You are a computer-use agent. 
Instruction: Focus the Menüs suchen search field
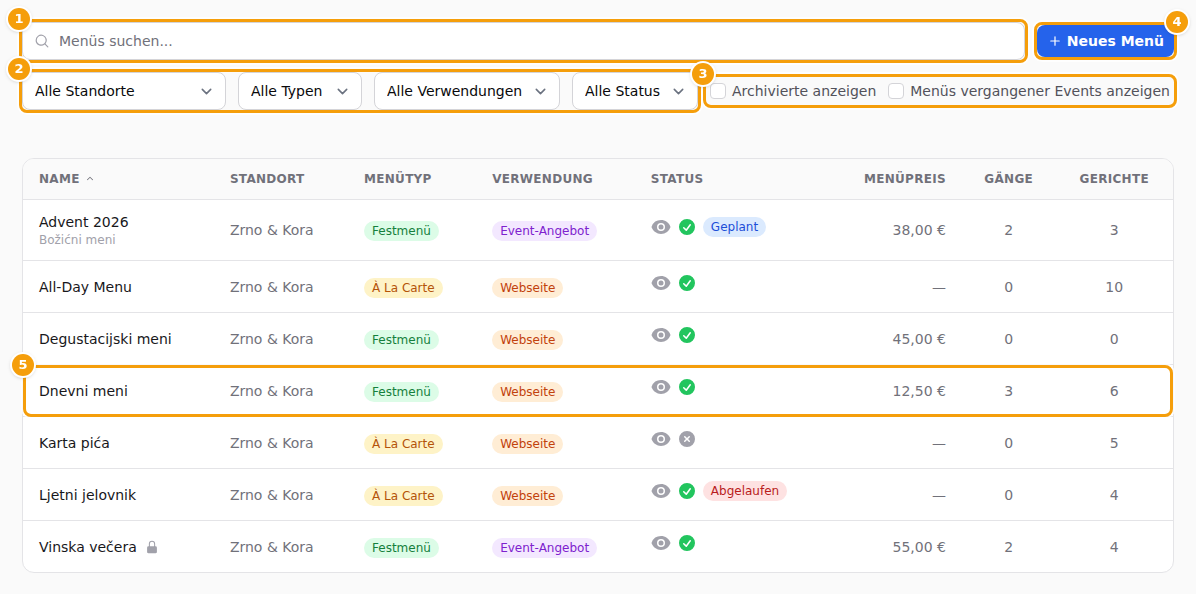tap(523, 41)
